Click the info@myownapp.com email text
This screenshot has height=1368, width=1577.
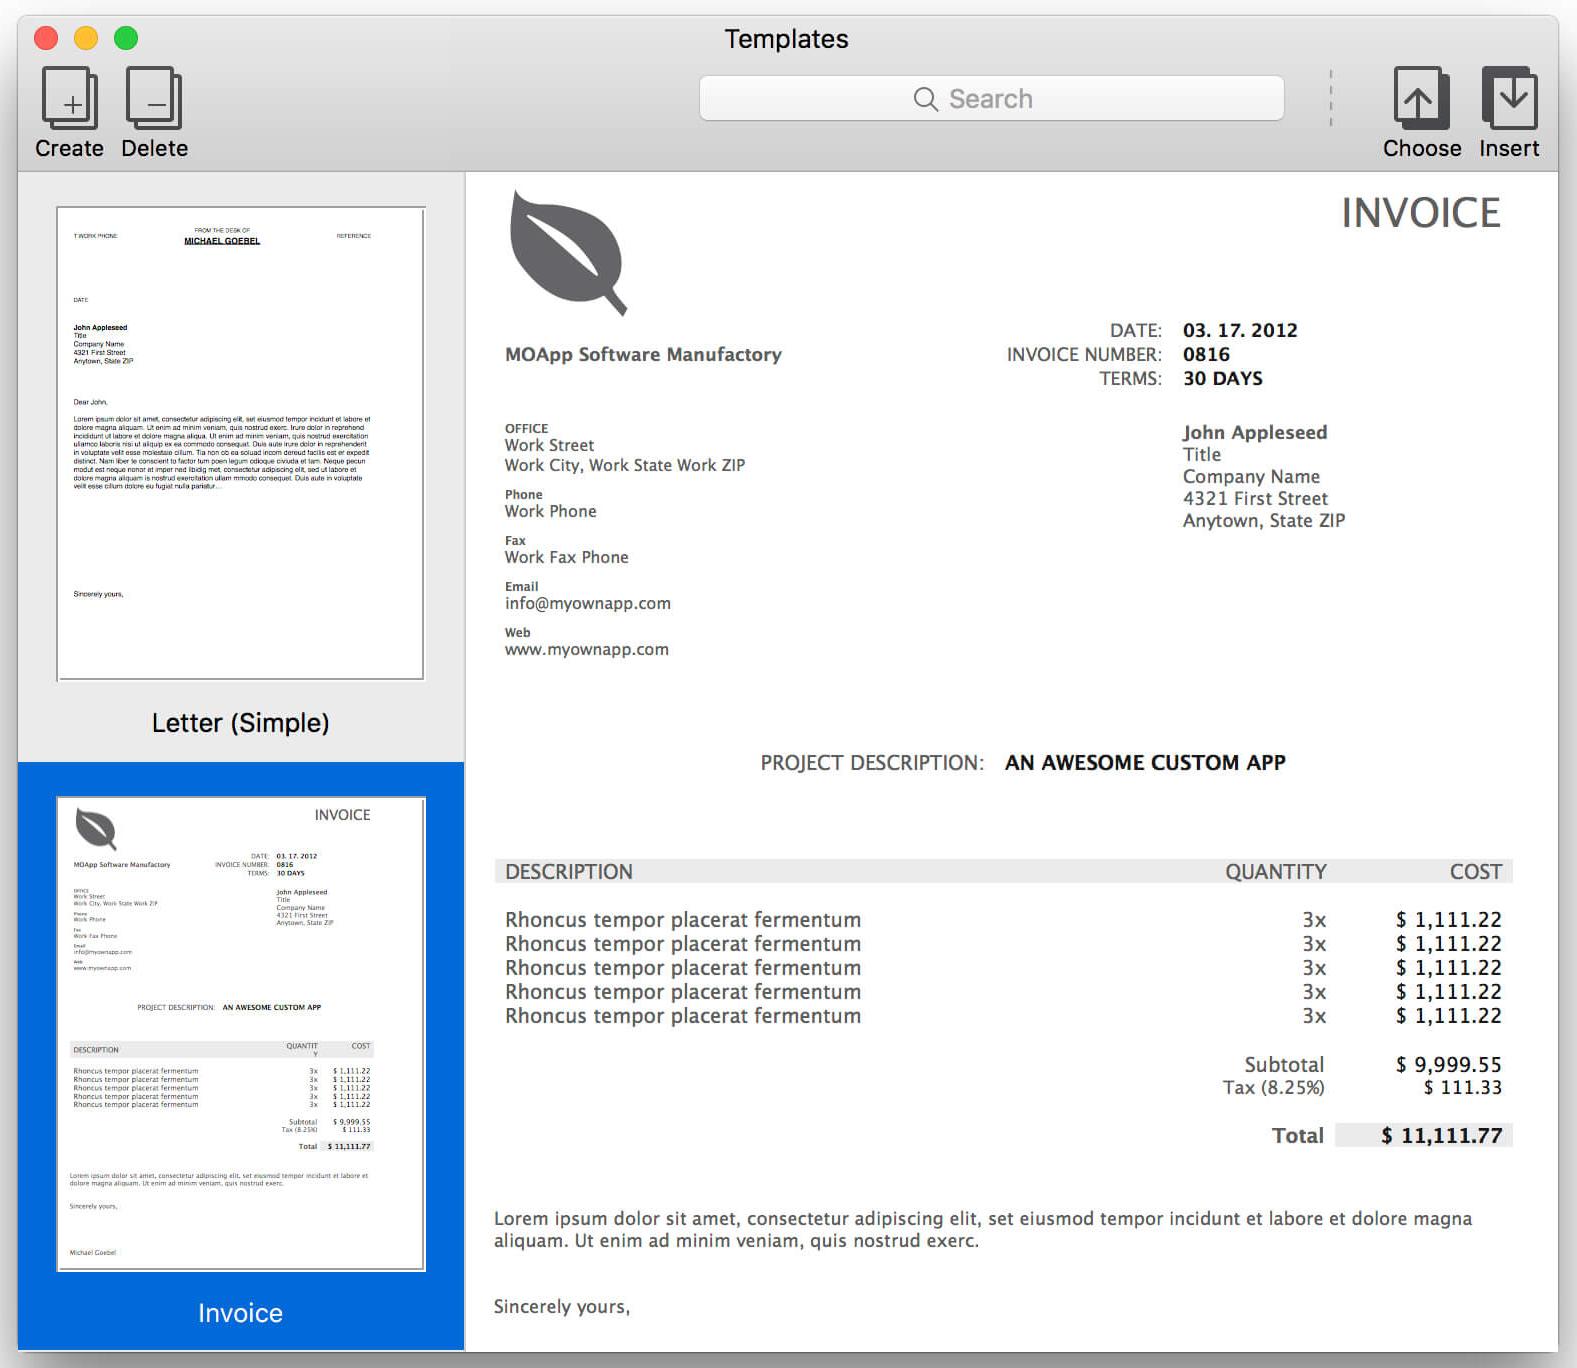coord(588,603)
